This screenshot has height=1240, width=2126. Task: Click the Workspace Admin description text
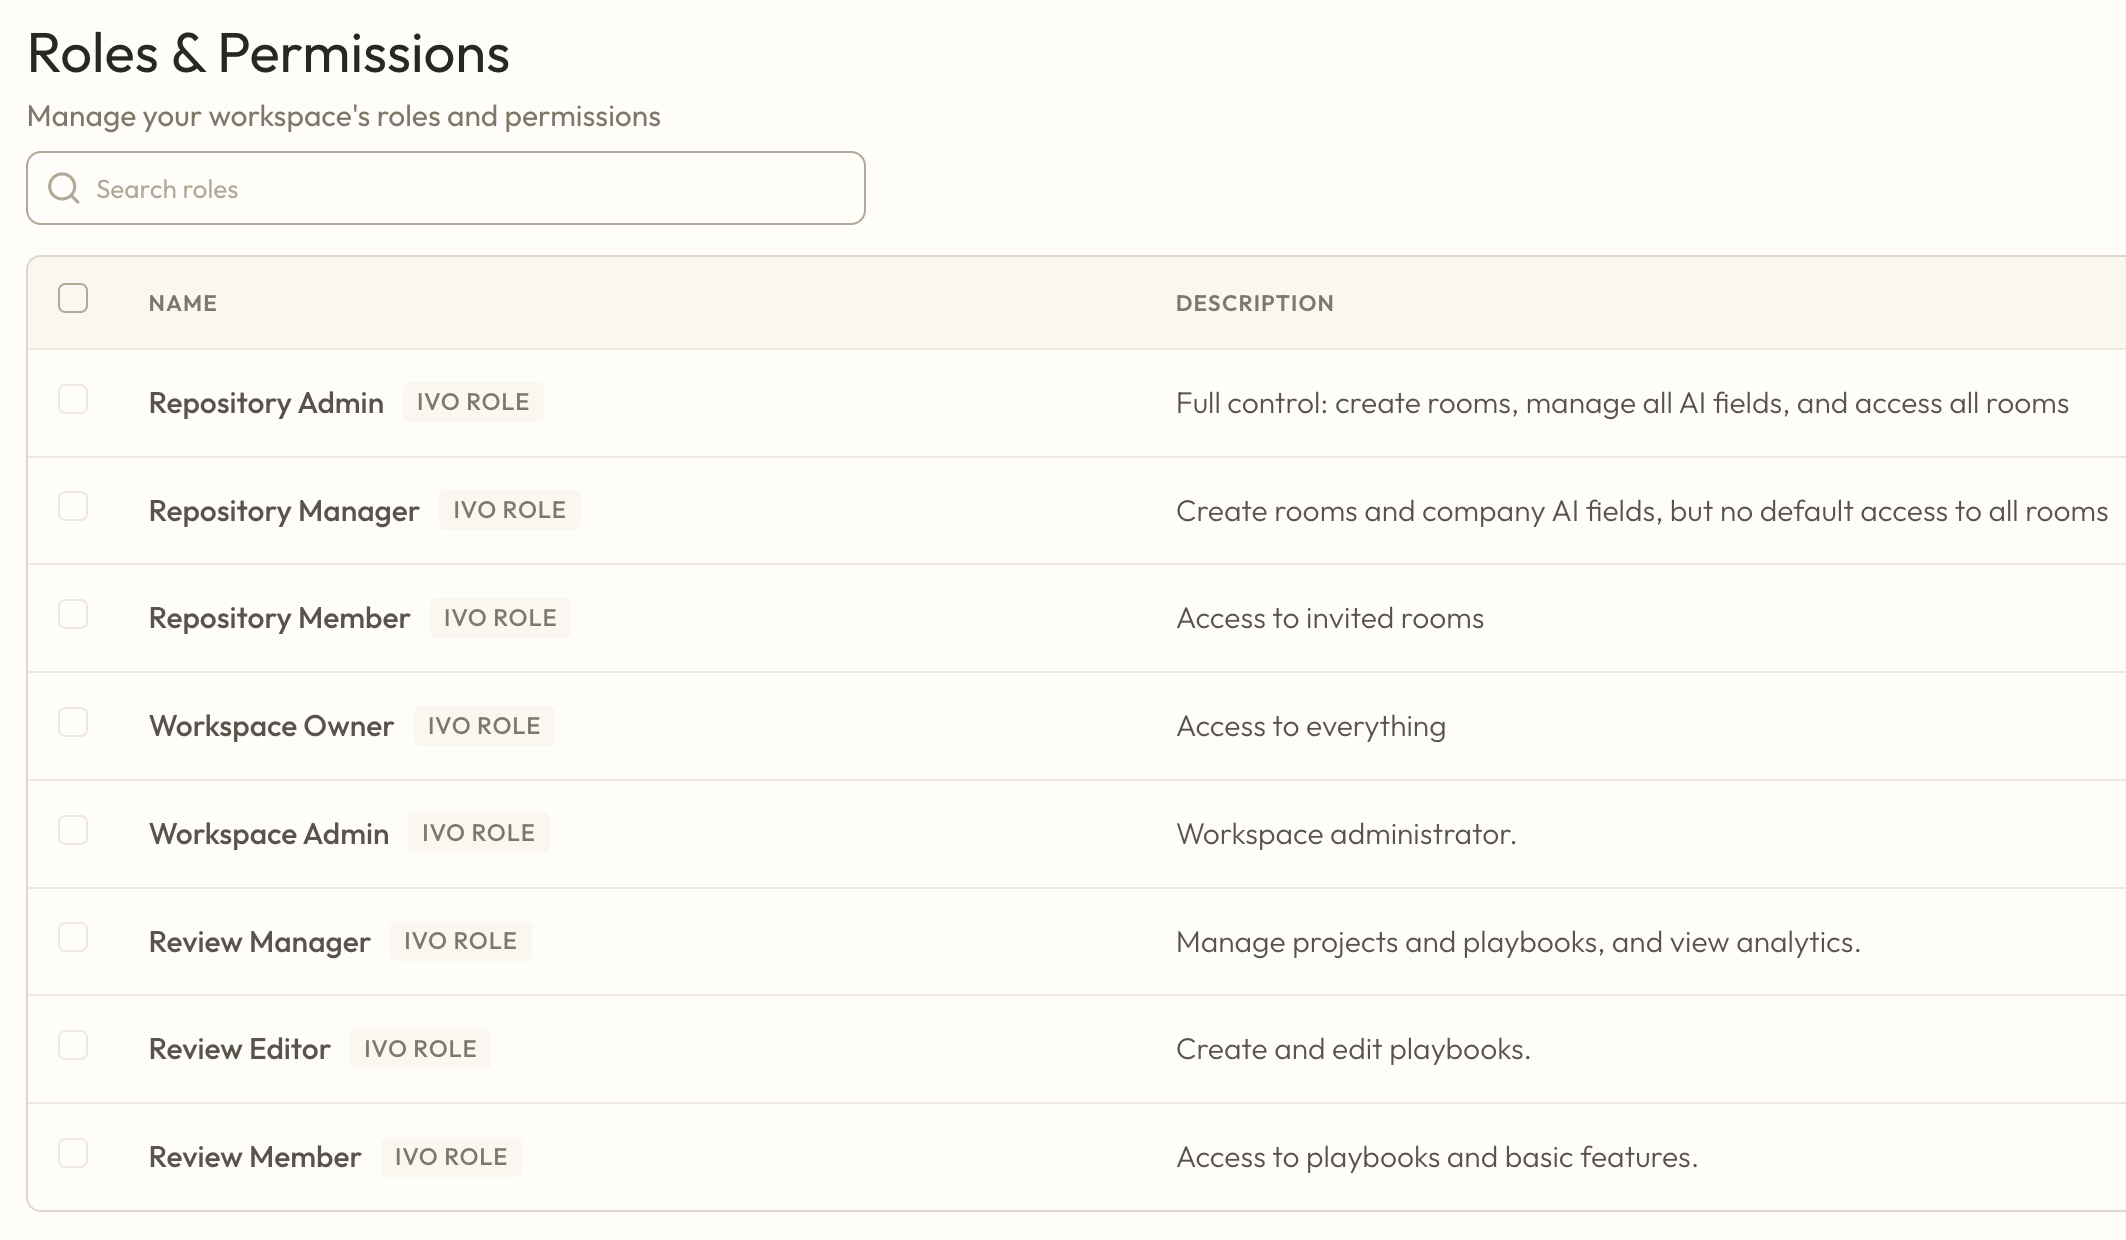pyautogui.click(x=1346, y=834)
